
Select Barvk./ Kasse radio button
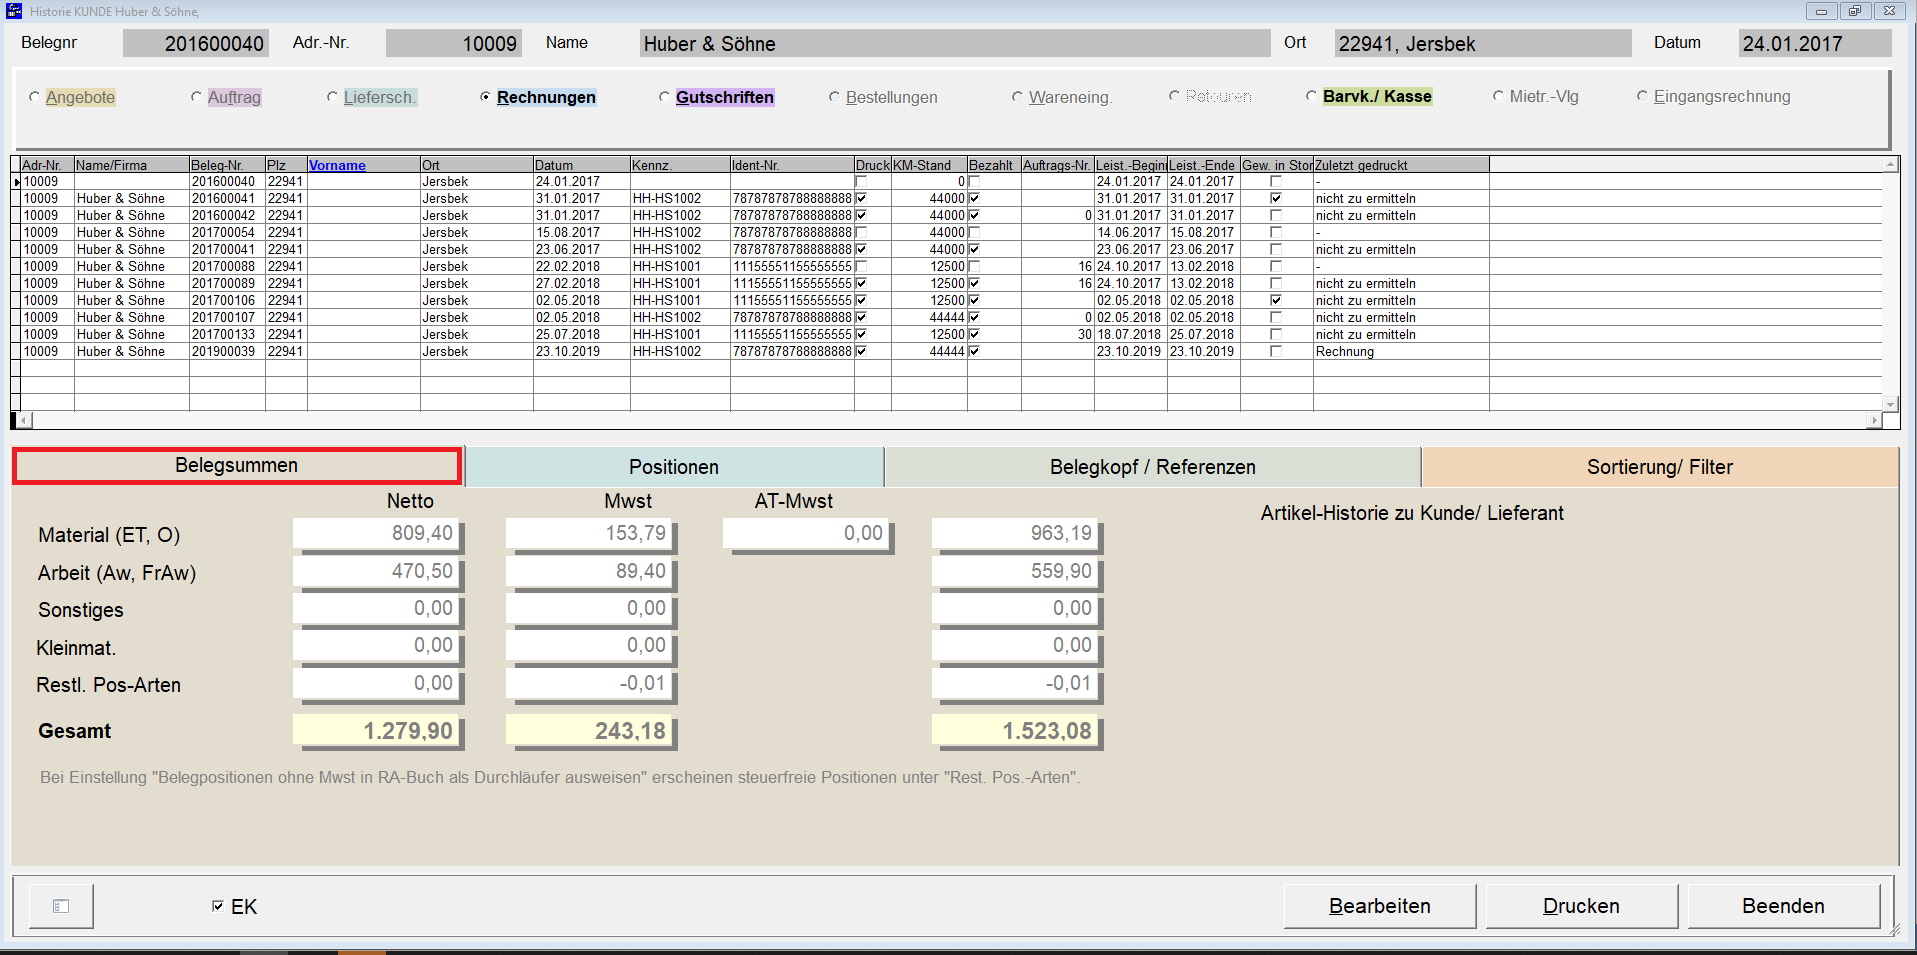1311,96
